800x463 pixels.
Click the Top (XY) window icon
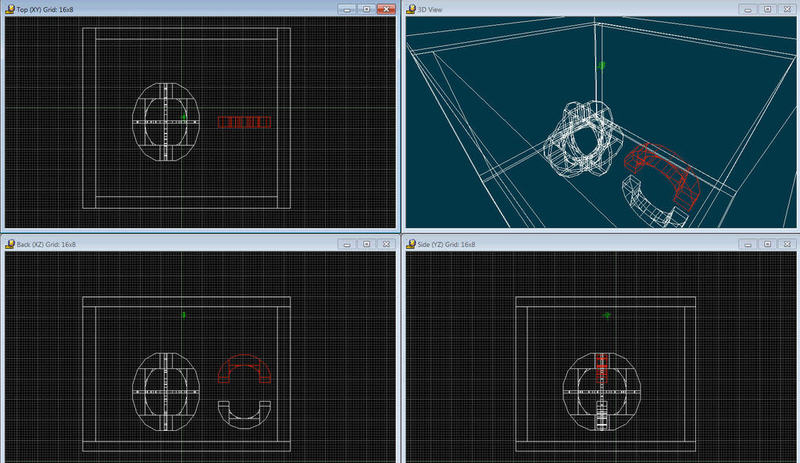9,8
